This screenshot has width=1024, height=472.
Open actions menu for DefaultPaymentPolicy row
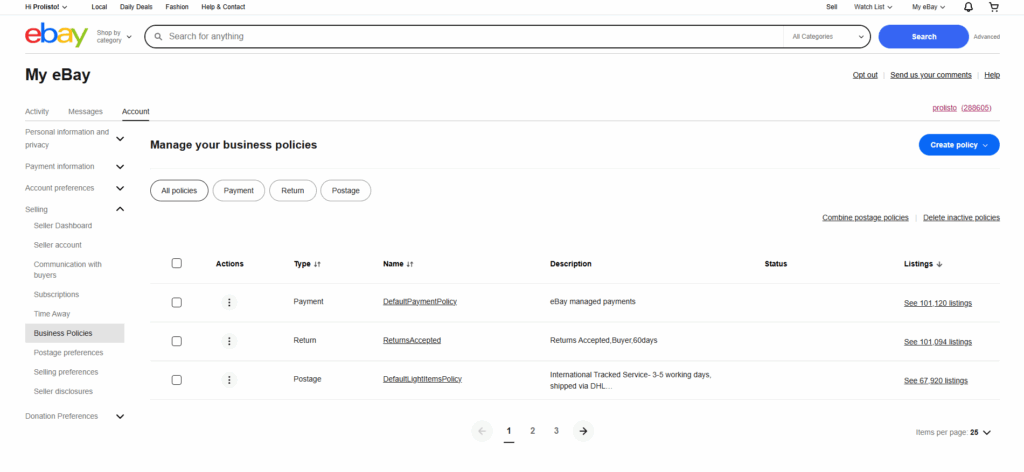point(229,302)
